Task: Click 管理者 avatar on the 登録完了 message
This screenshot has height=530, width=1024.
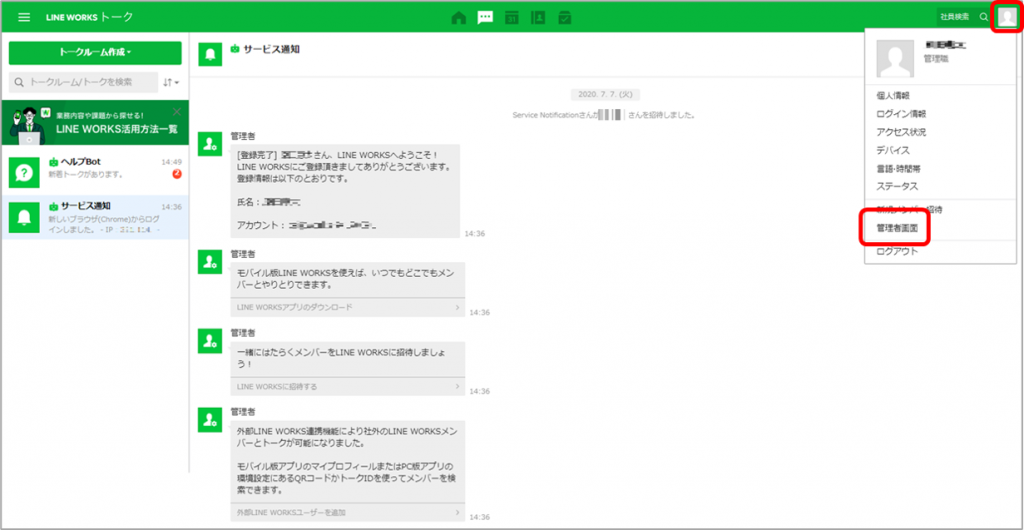Action: point(210,143)
